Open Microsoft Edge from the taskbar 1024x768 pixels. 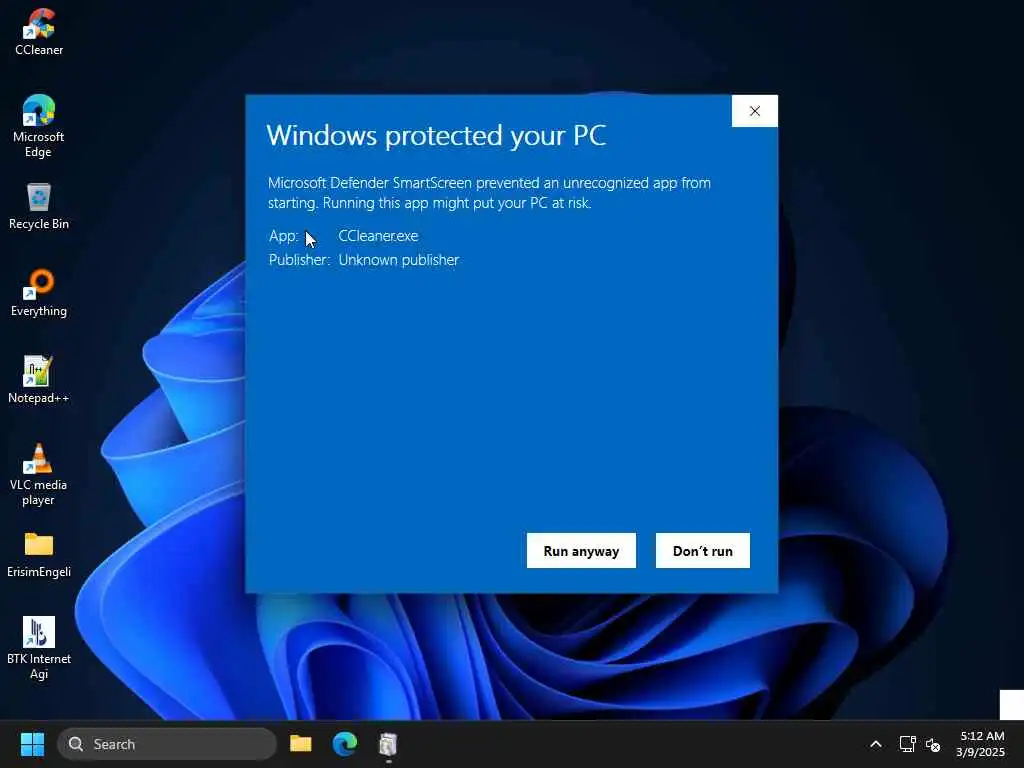point(344,744)
